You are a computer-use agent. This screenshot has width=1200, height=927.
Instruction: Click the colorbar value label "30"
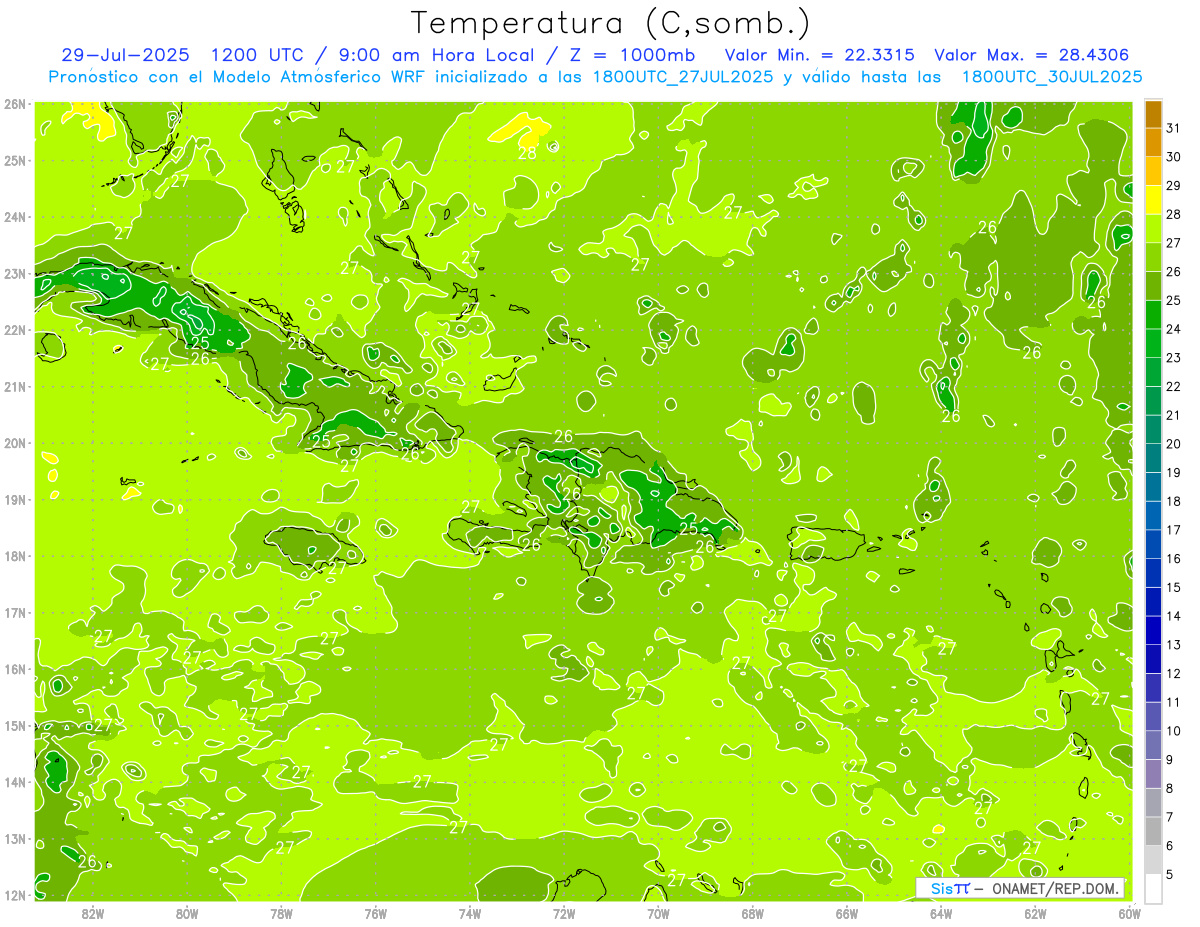[x=1173, y=157]
